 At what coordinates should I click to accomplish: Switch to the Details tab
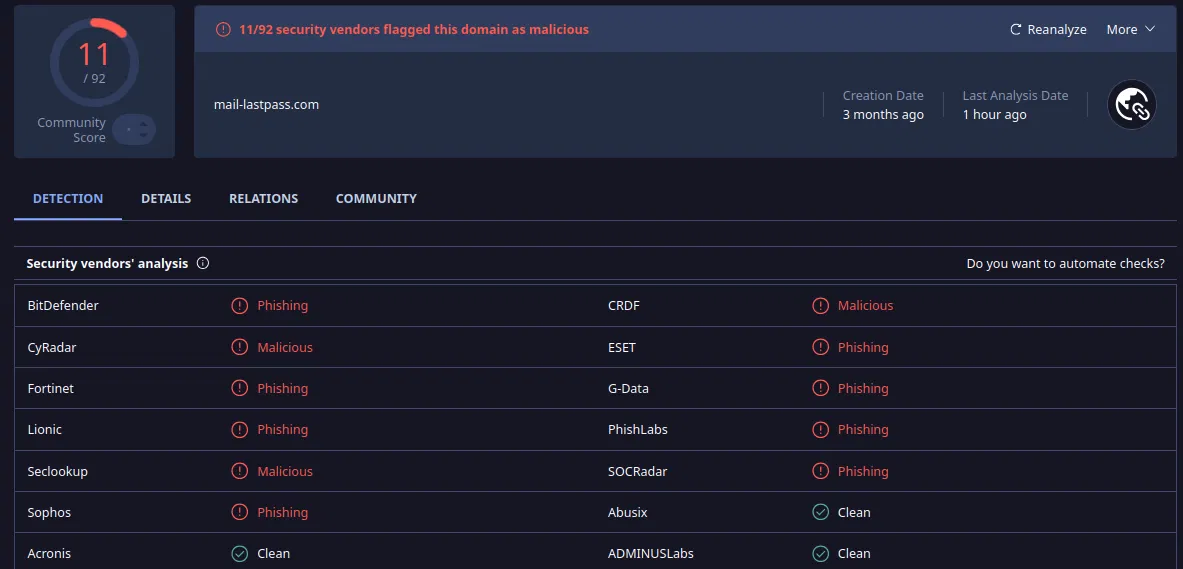coord(166,199)
